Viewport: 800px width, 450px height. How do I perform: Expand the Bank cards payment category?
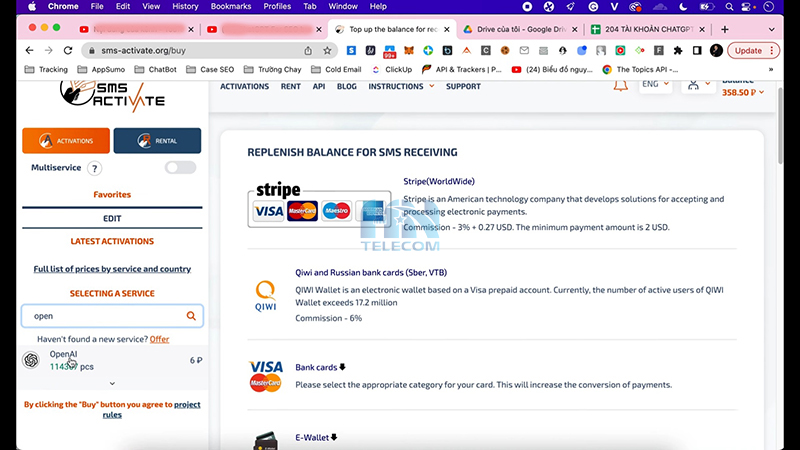coord(320,367)
